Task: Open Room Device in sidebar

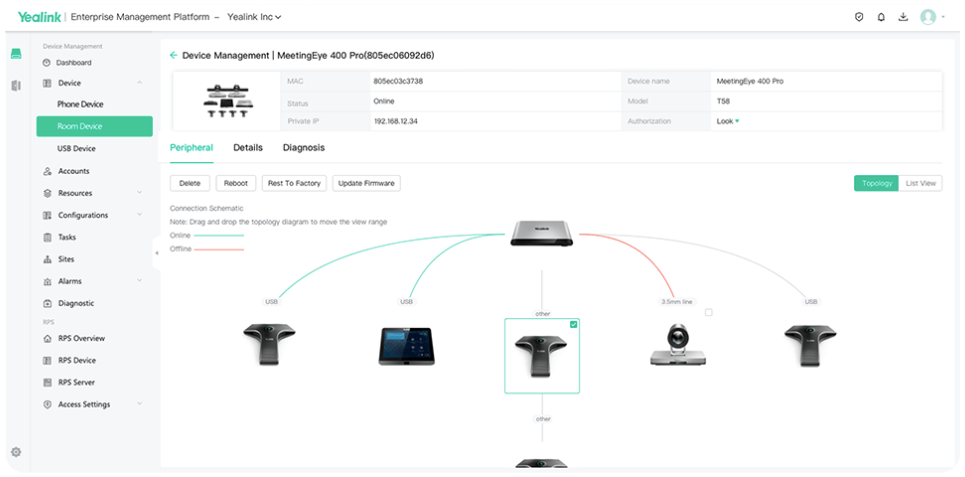Action: (x=94, y=126)
